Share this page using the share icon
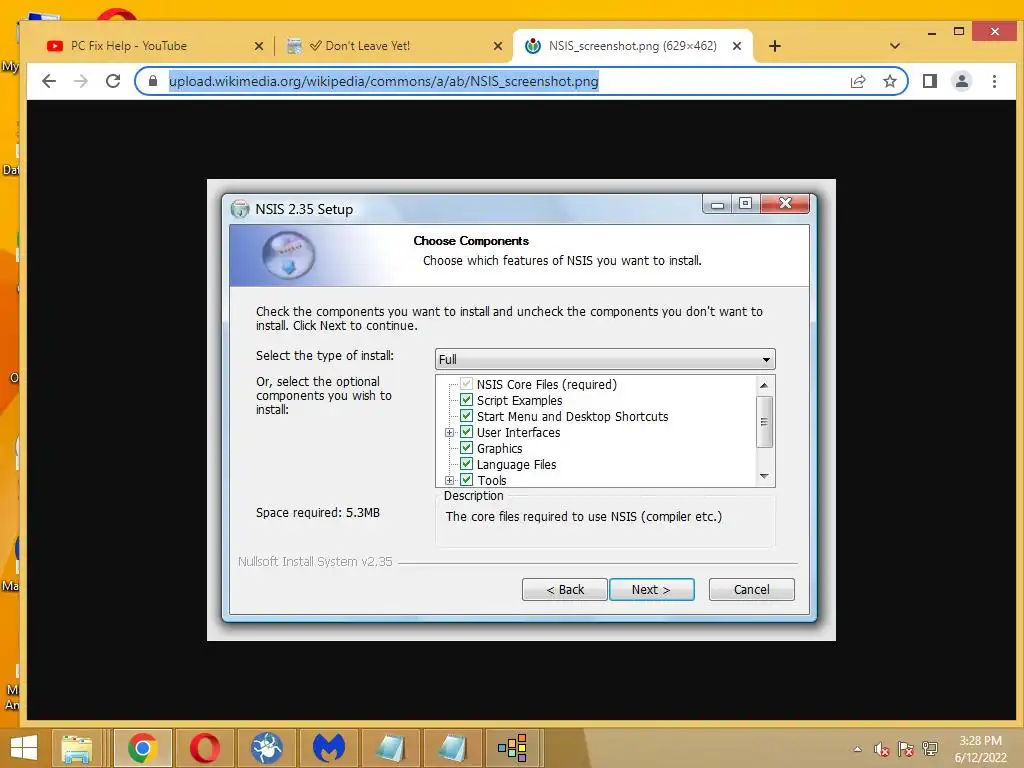 click(857, 81)
